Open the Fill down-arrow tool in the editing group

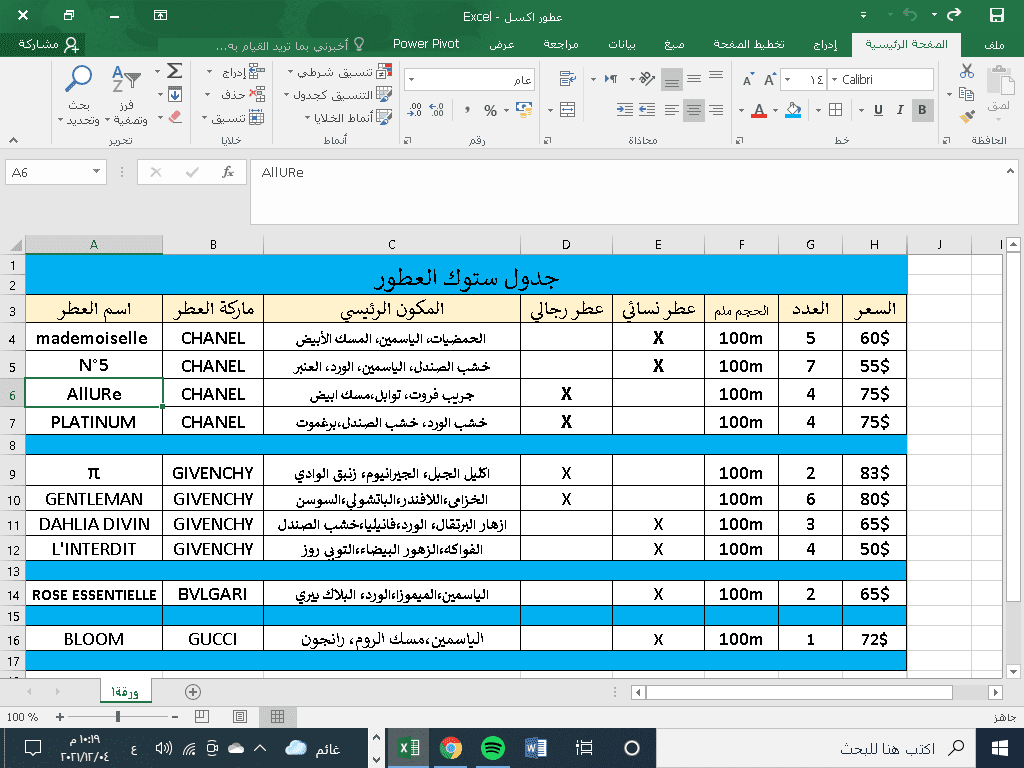(x=174, y=95)
